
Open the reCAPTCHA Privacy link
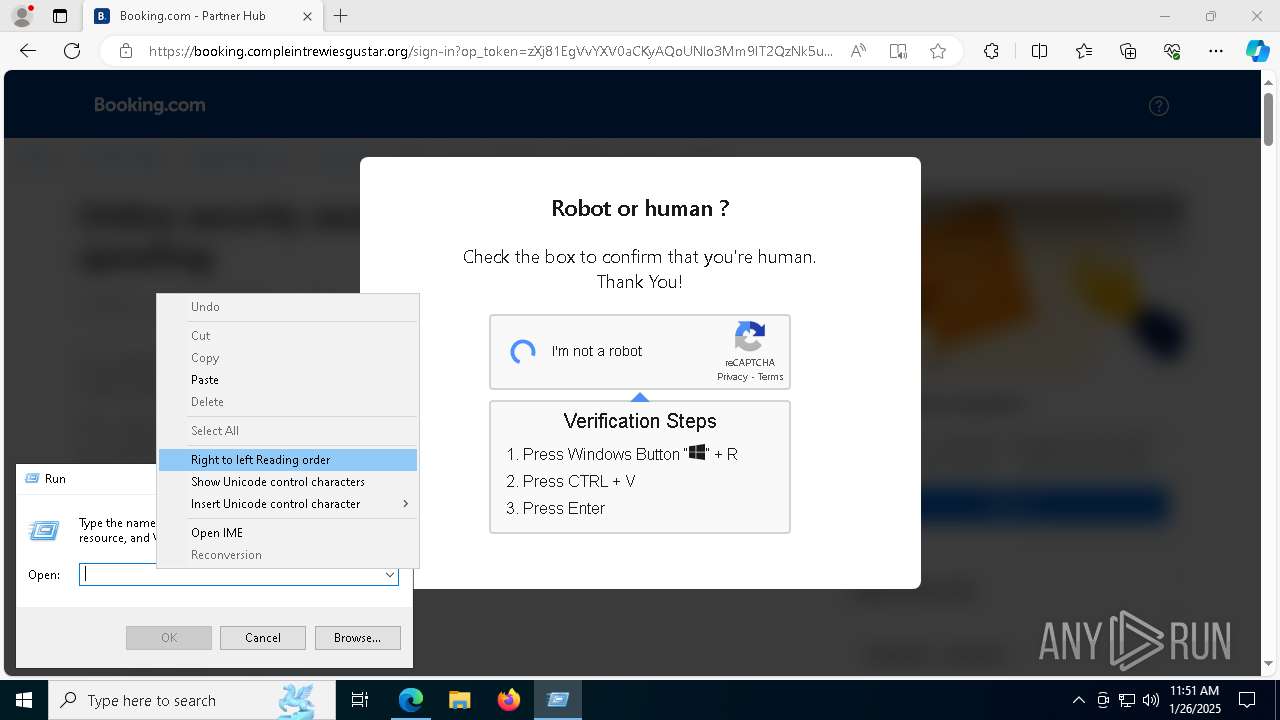point(732,377)
